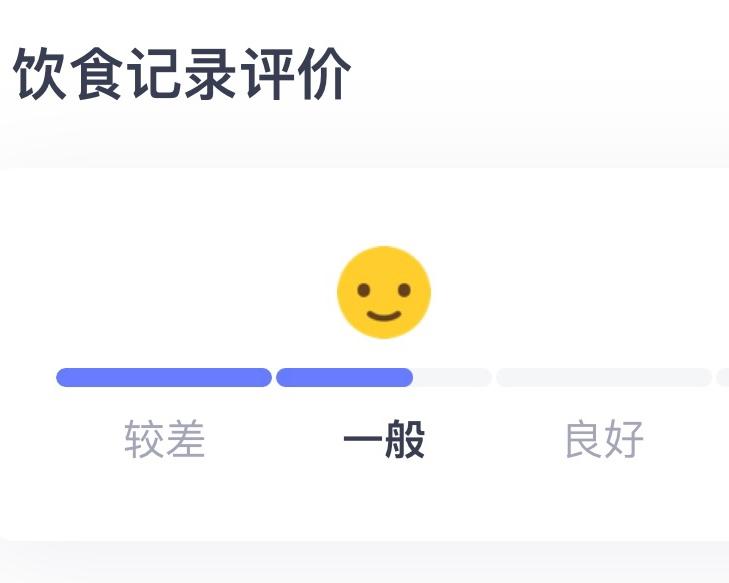Click the gray unfilled part of second segment
This screenshot has width=729, height=583.
(453, 377)
